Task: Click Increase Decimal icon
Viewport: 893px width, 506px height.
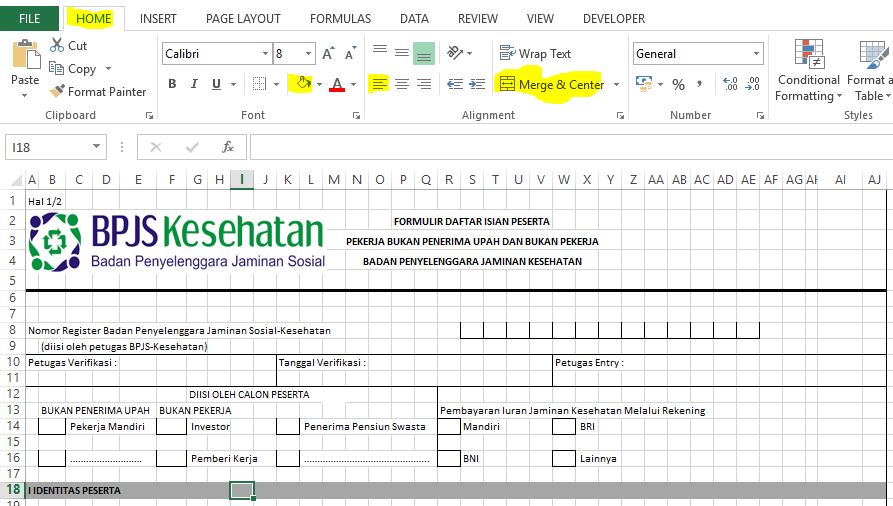Action: coord(731,84)
